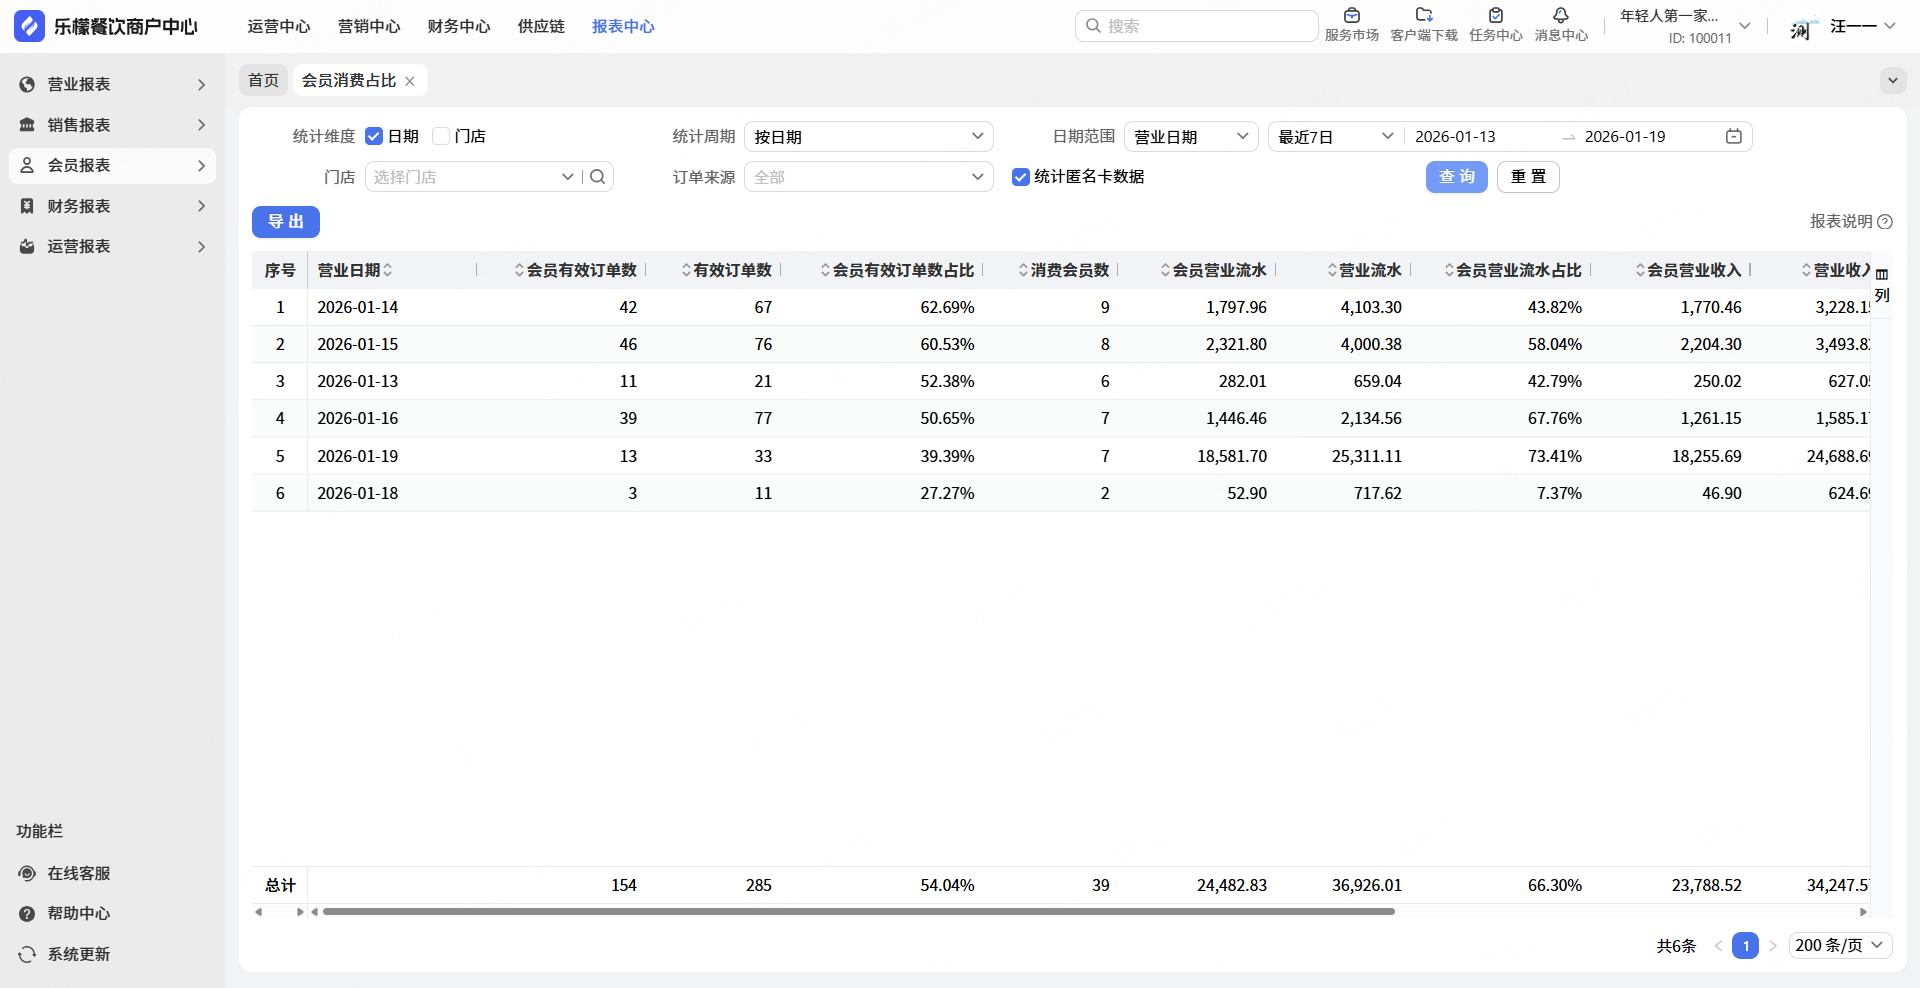Uncheck the 日期 dimension checkbox

(374, 137)
